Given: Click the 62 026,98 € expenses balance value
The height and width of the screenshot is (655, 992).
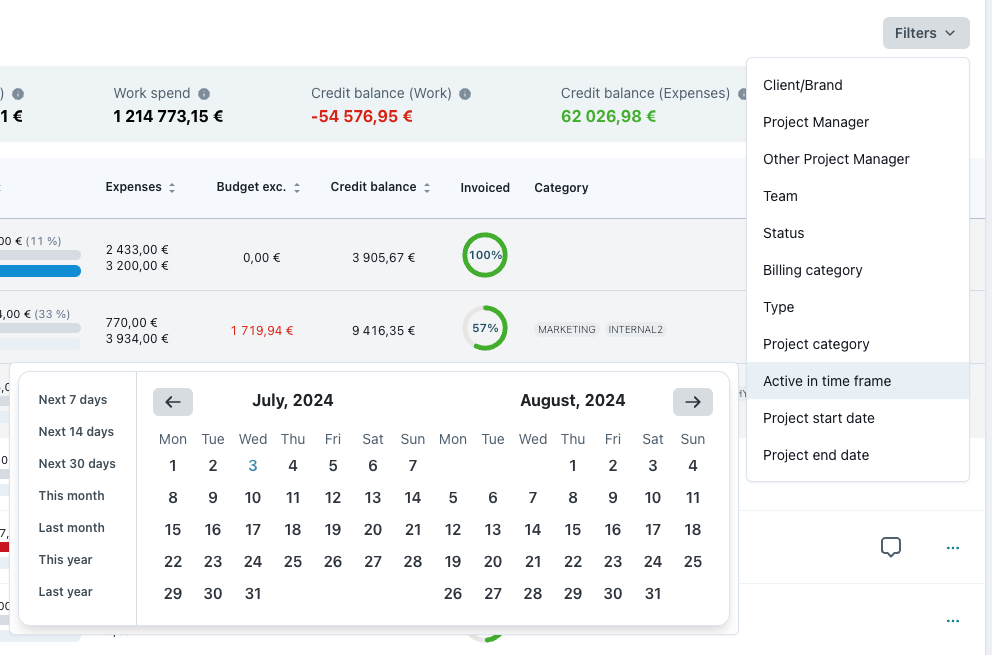Looking at the screenshot, I should coord(609,116).
